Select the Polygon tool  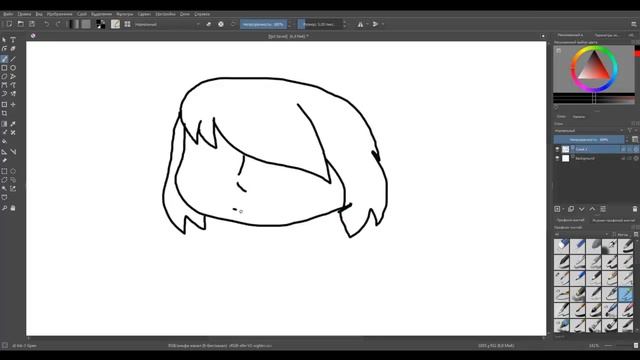4,76
